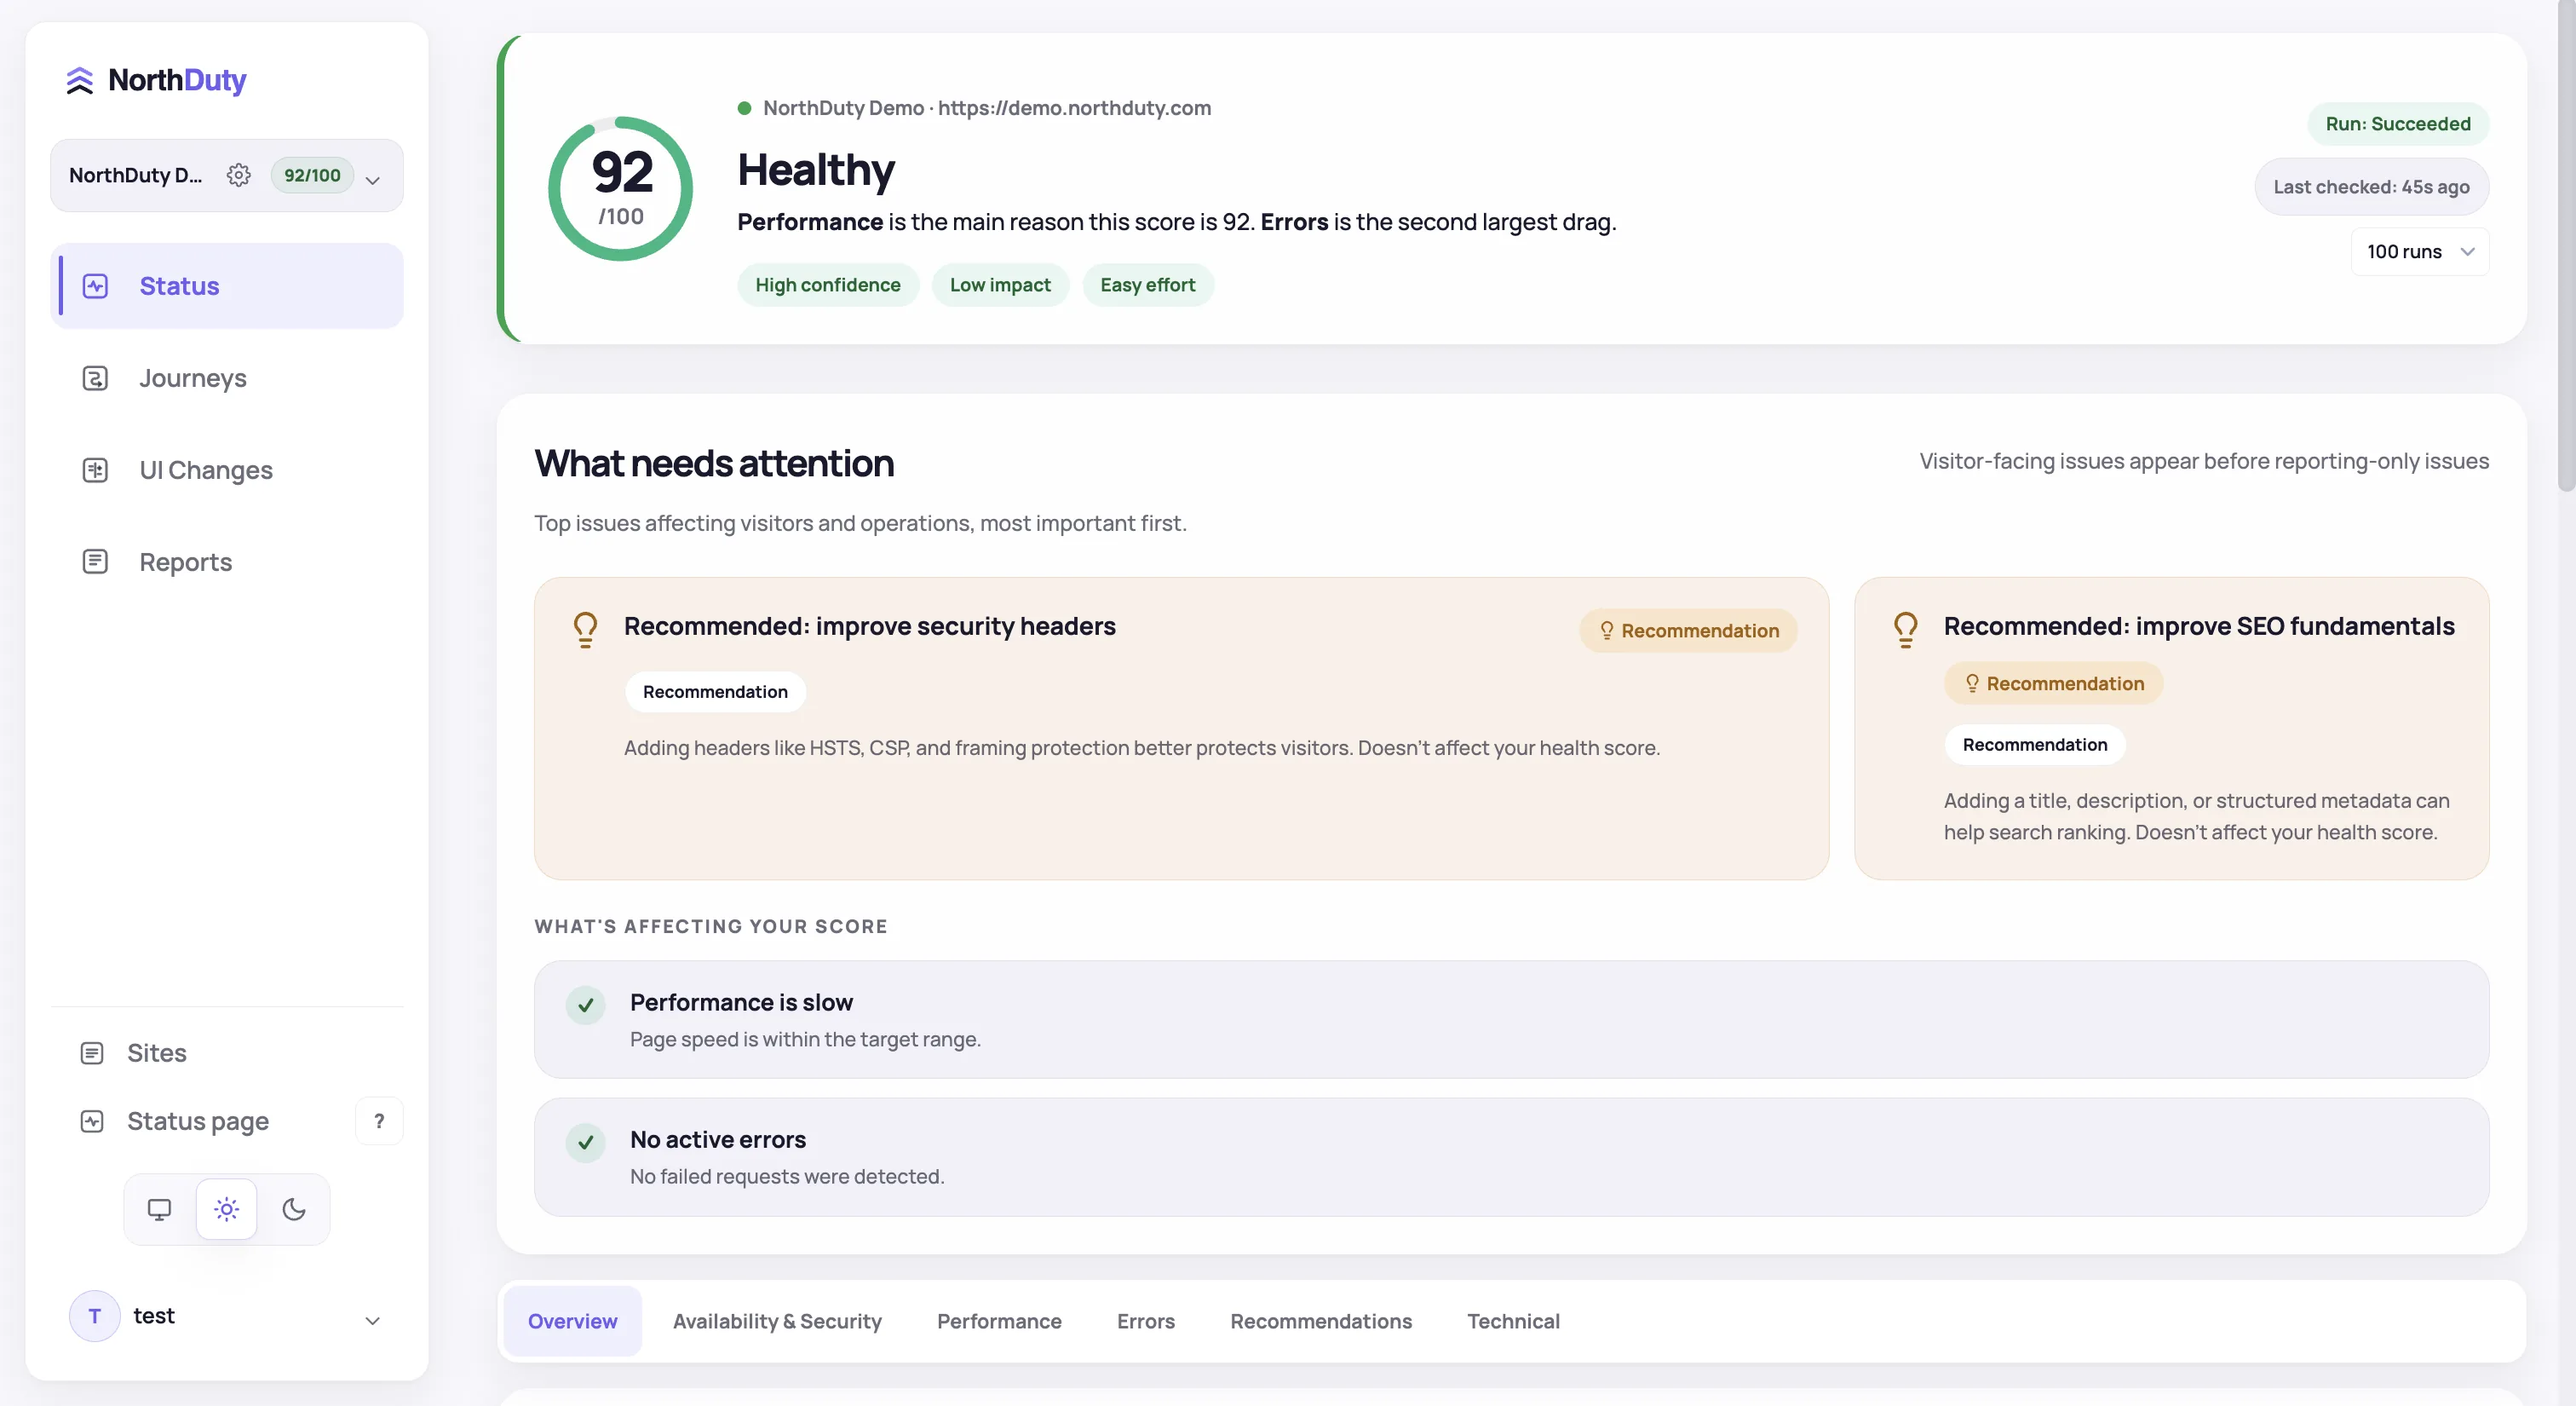Viewport: 2576px width, 1406px height.
Task: Select the Overview tab
Action: point(573,1321)
